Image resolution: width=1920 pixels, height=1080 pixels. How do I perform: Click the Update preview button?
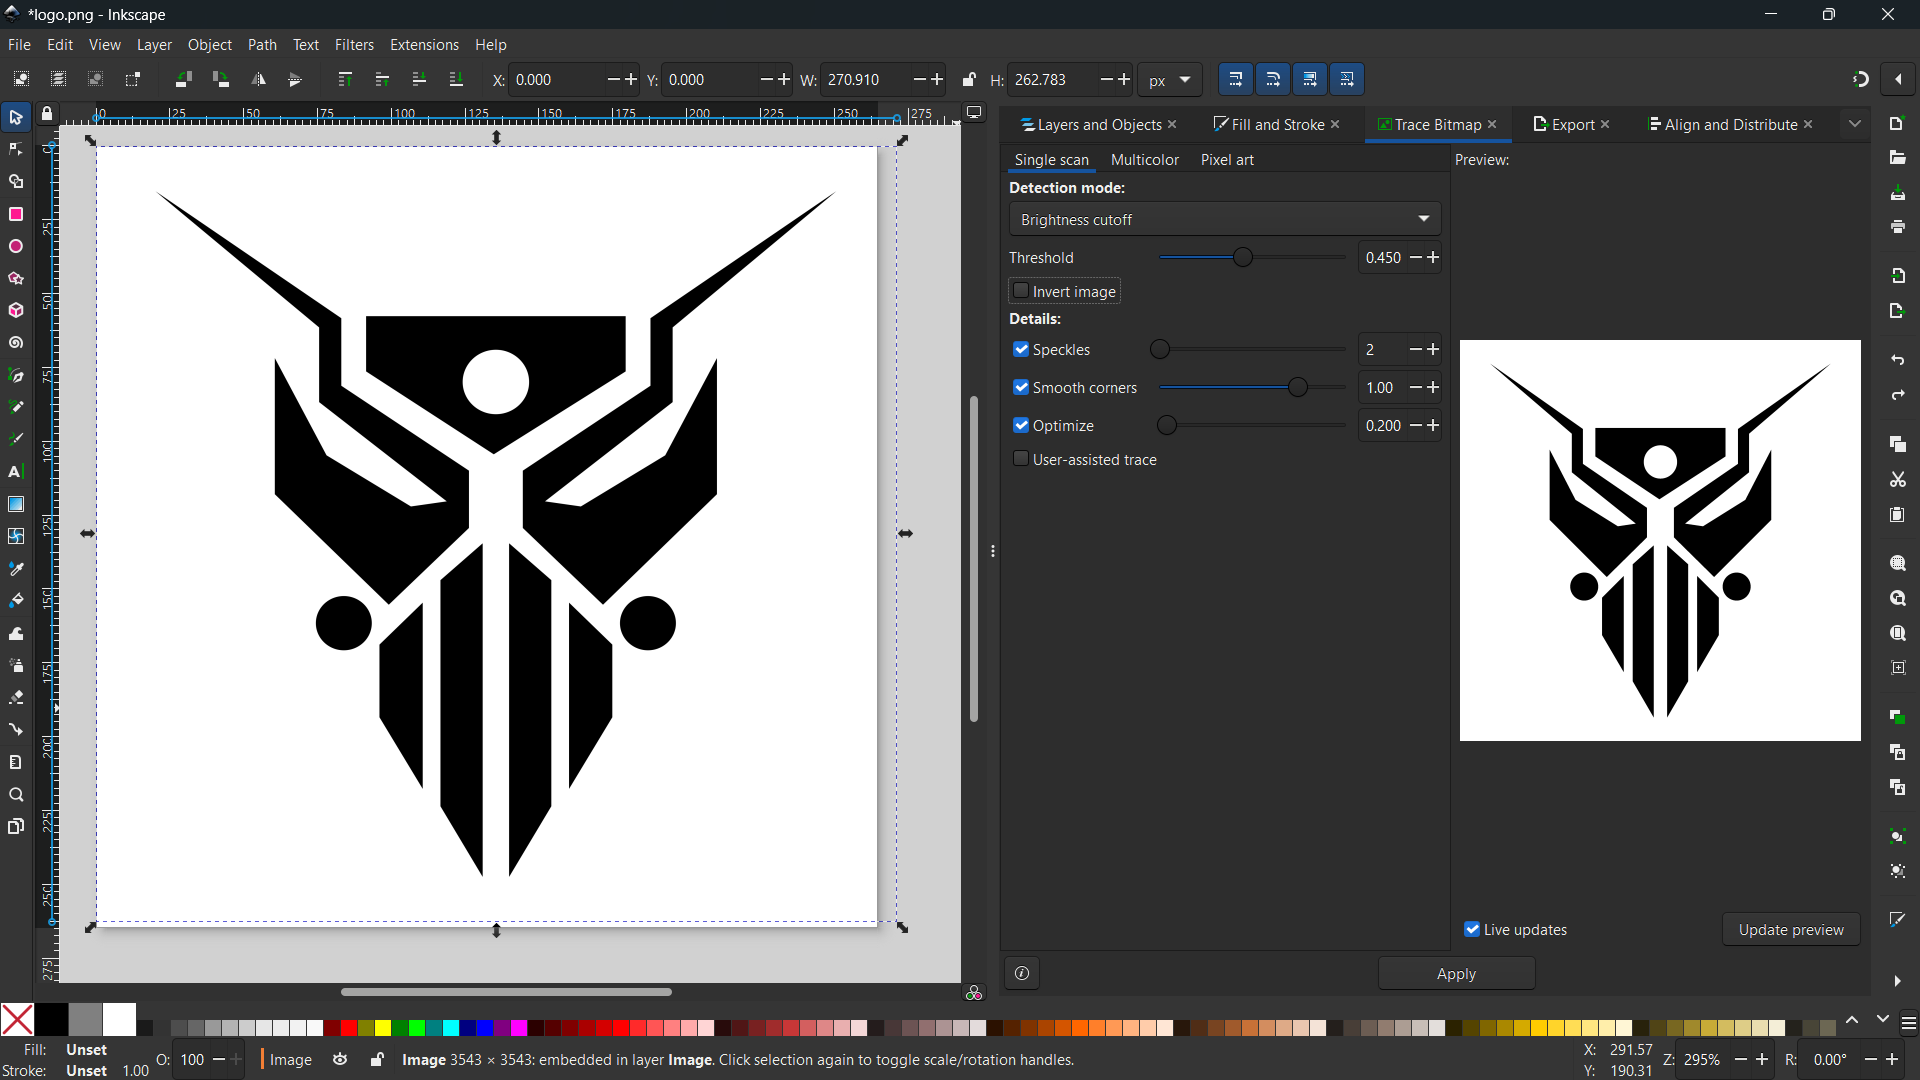[x=1791, y=930]
